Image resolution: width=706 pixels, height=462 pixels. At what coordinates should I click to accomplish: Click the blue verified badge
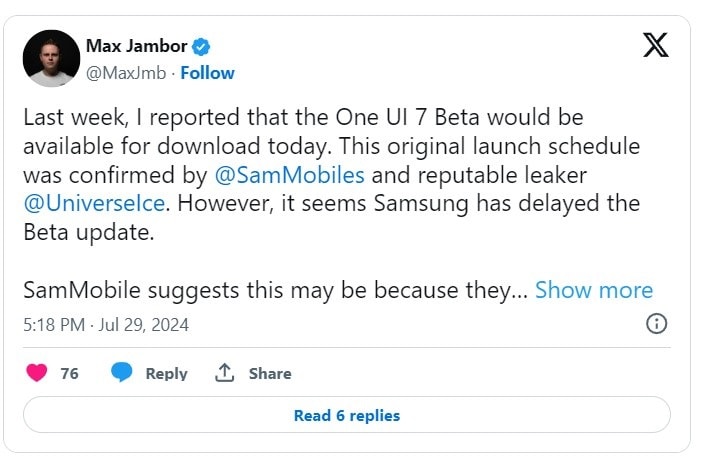point(201,46)
